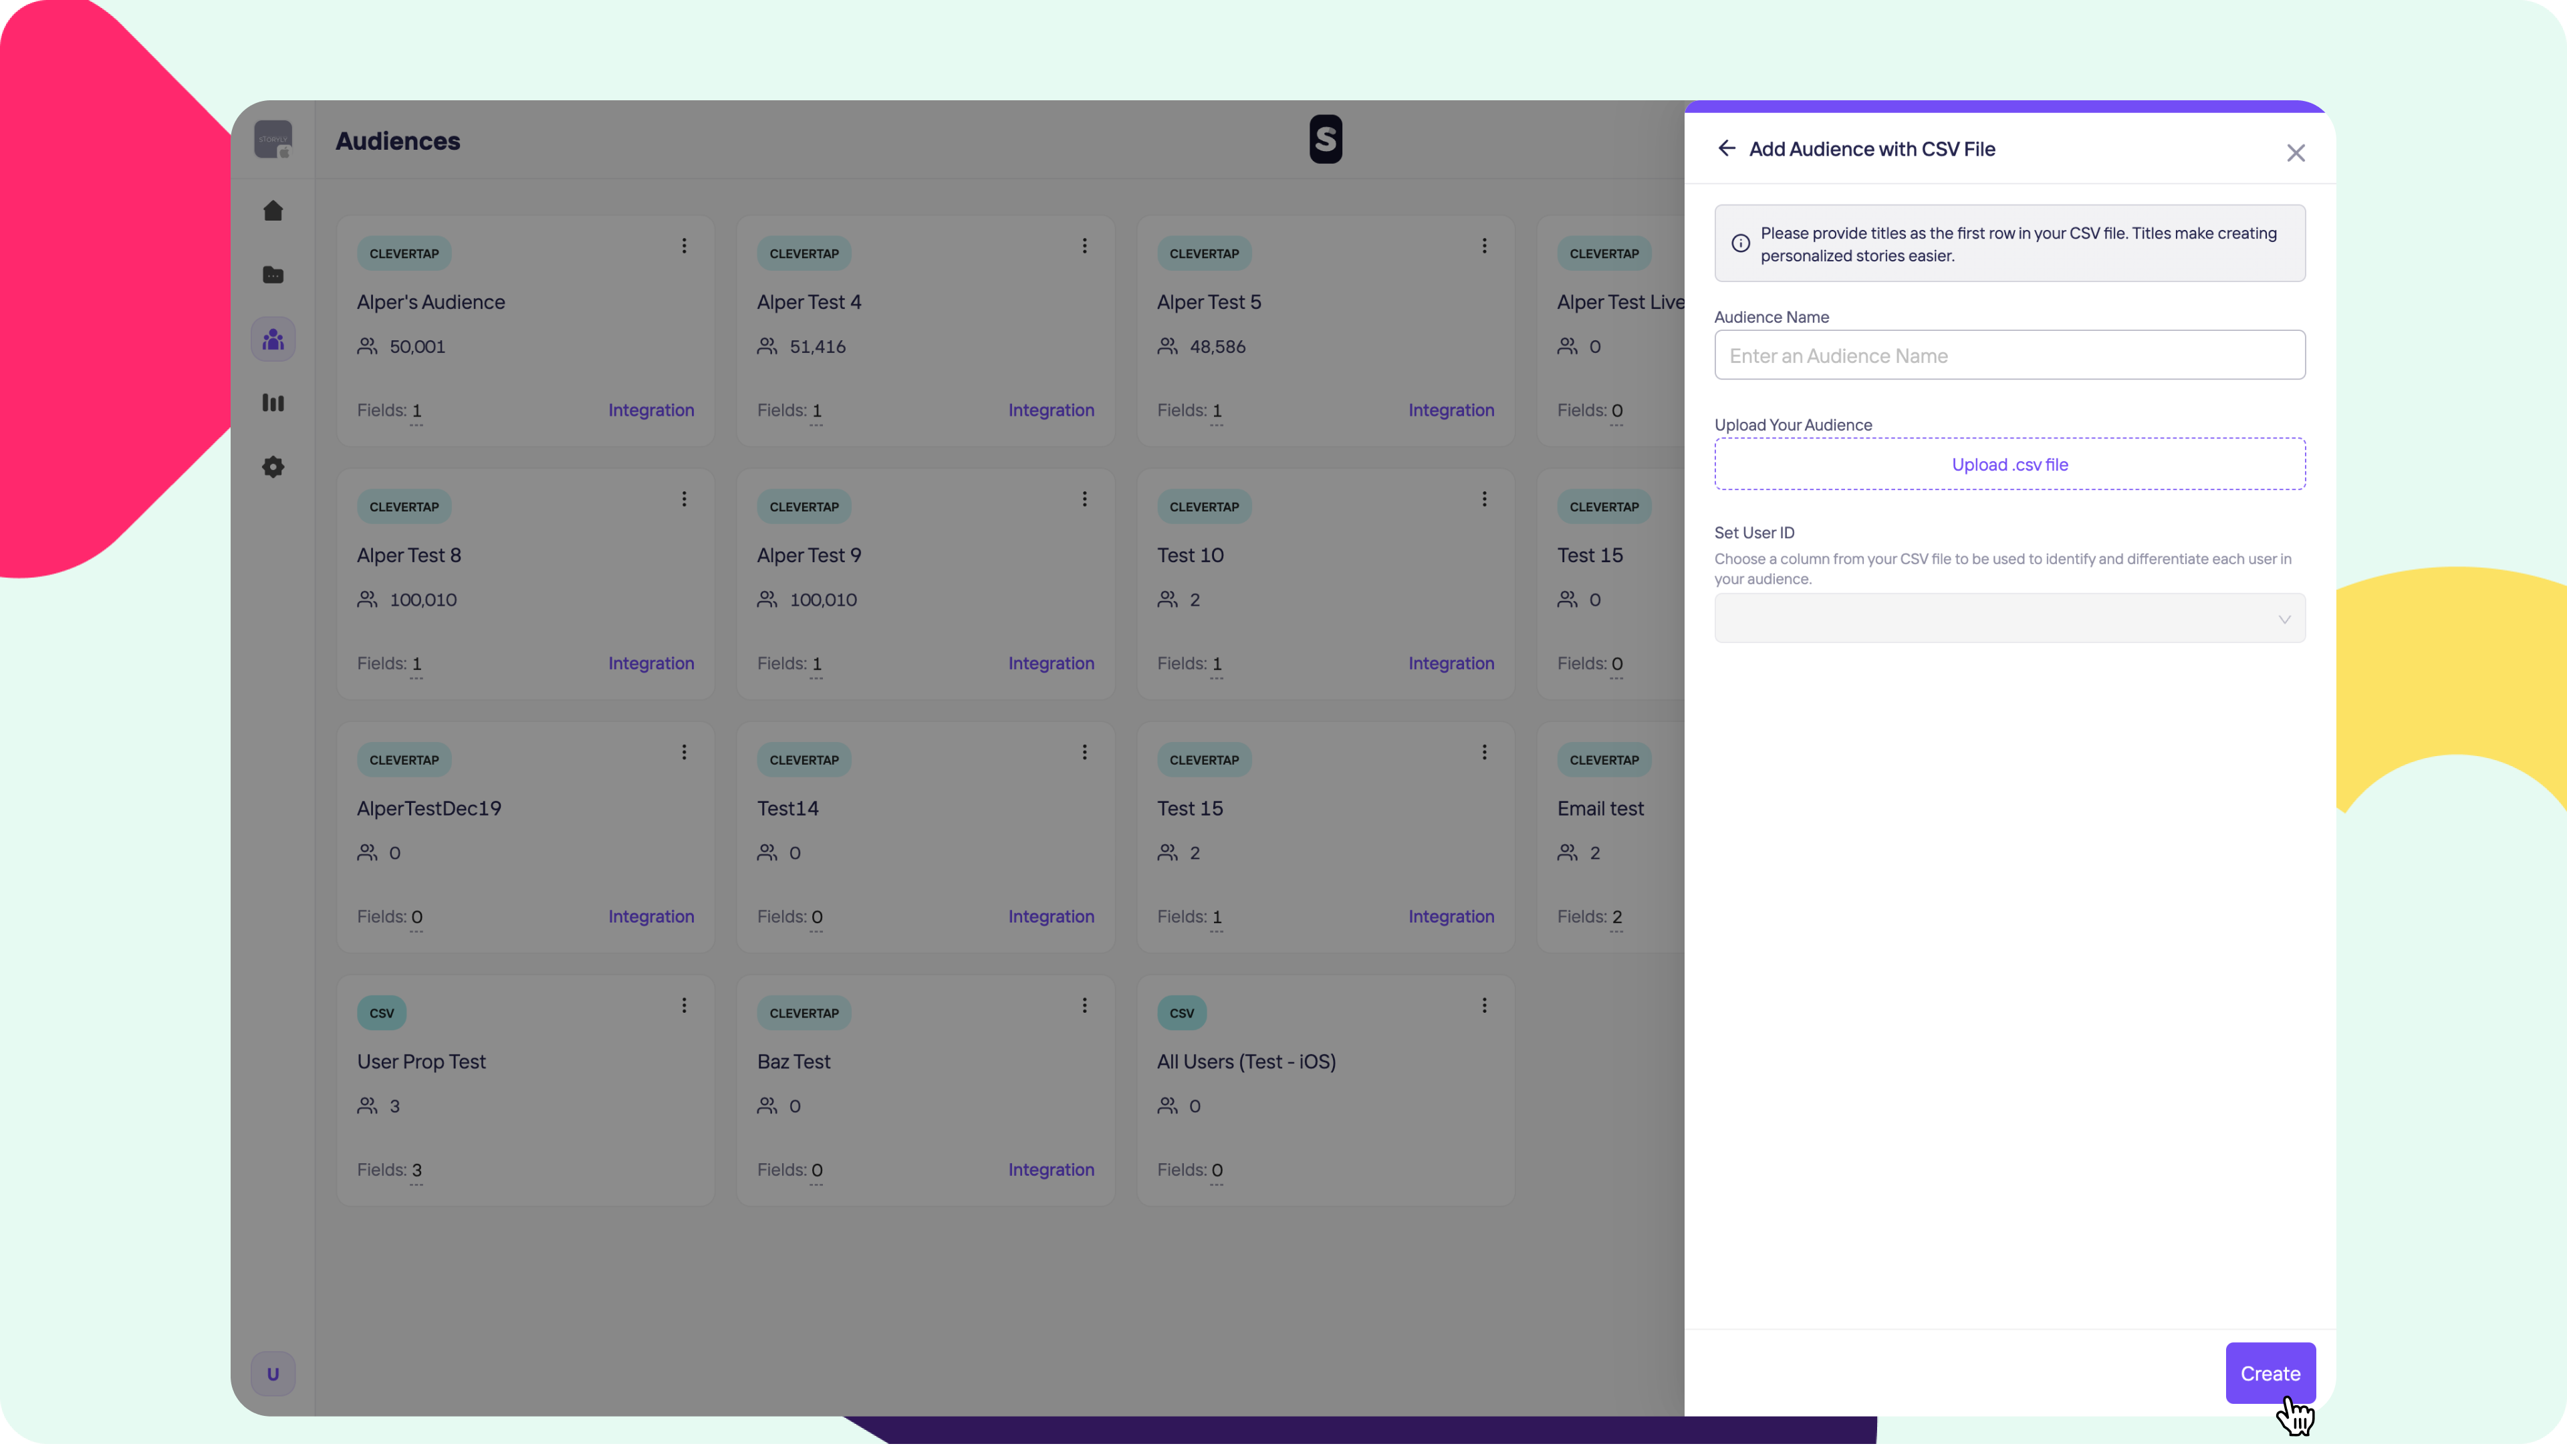Image resolution: width=2567 pixels, height=1456 pixels.
Task: Click Upload .csv file area
Action: pyautogui.click(x=2009, y=464)
